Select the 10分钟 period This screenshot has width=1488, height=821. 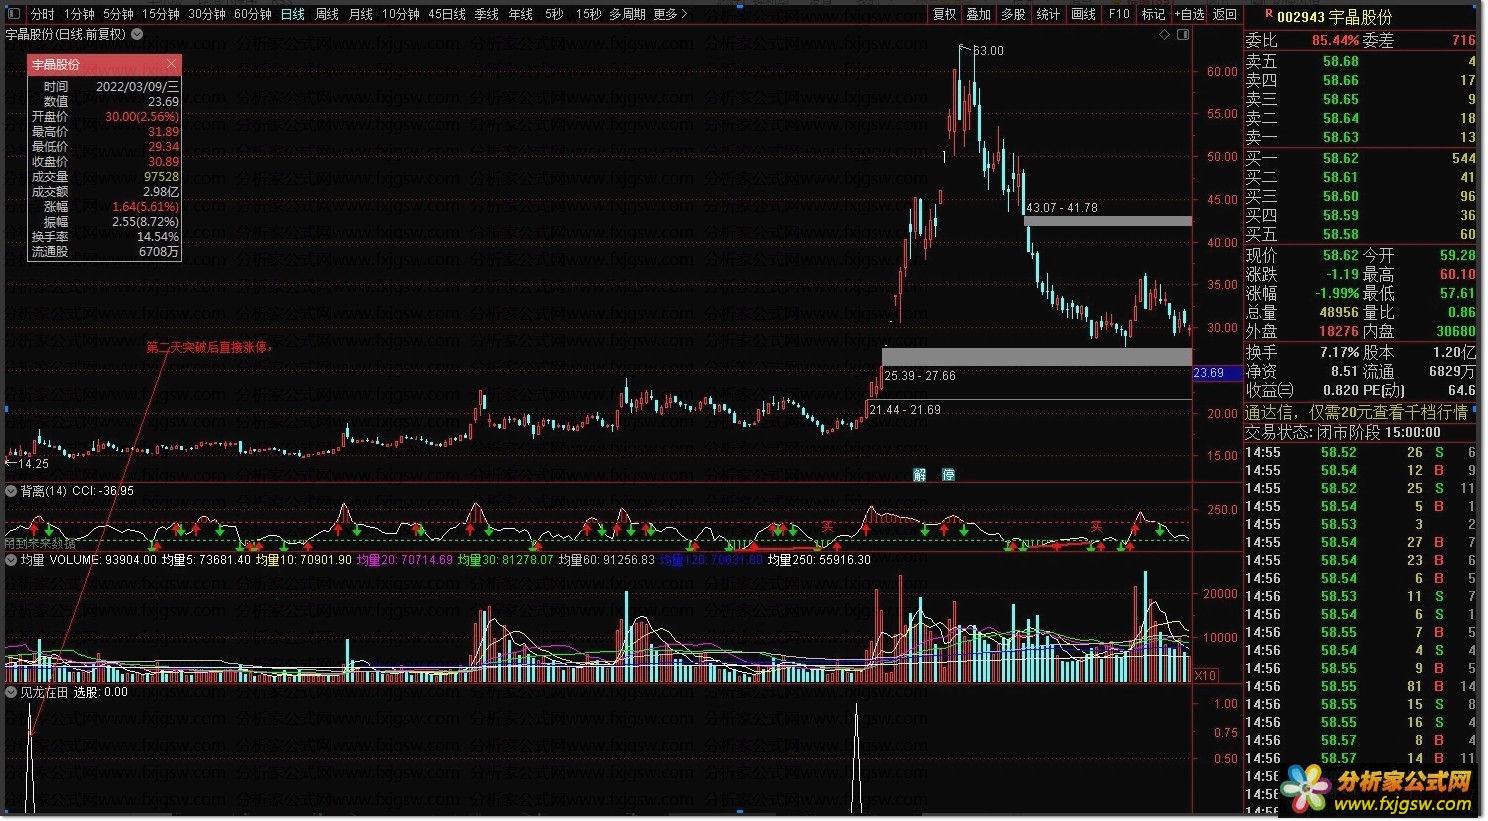click(x=401, y=14)
